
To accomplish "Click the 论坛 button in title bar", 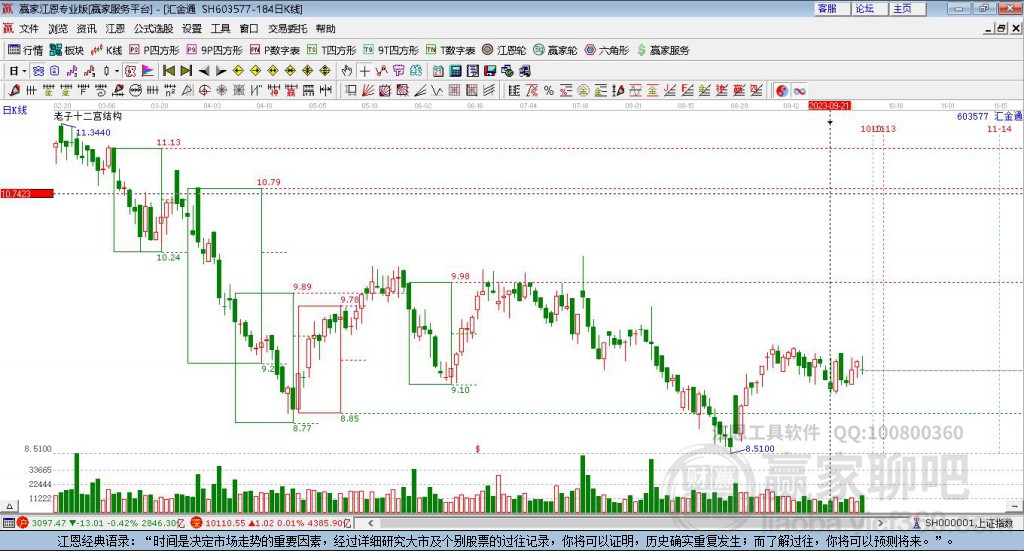I will coord(869,8).
